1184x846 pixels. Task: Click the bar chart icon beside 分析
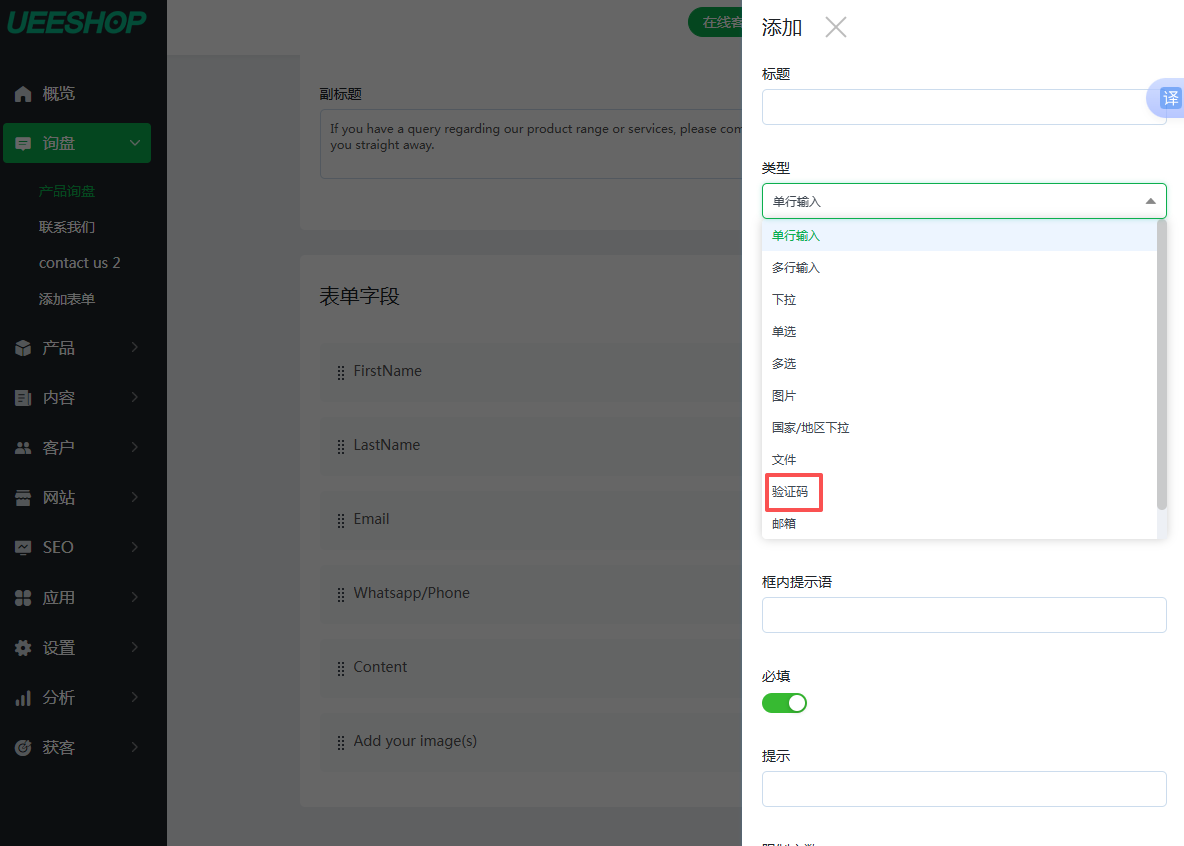(23, 698)
